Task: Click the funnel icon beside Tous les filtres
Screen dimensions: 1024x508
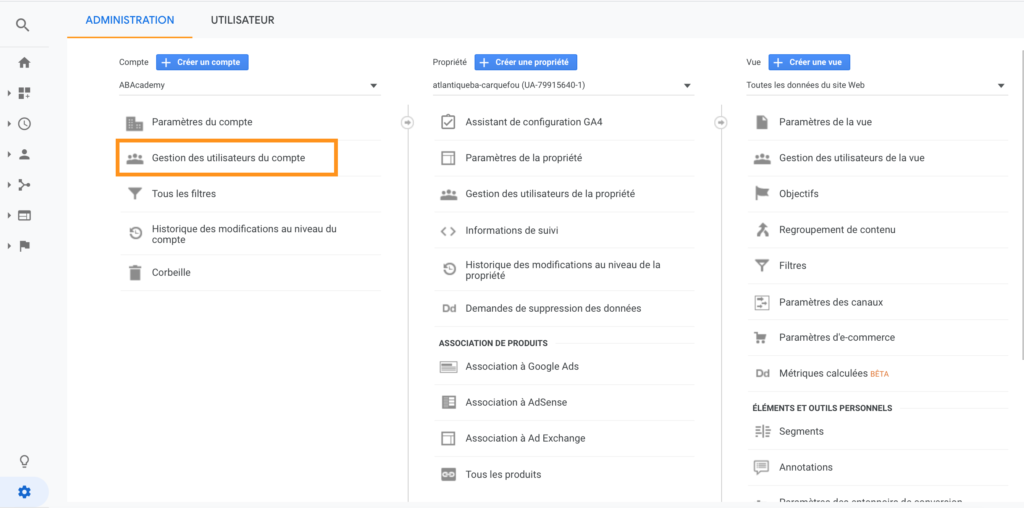Action: click(x=135, y=194)
